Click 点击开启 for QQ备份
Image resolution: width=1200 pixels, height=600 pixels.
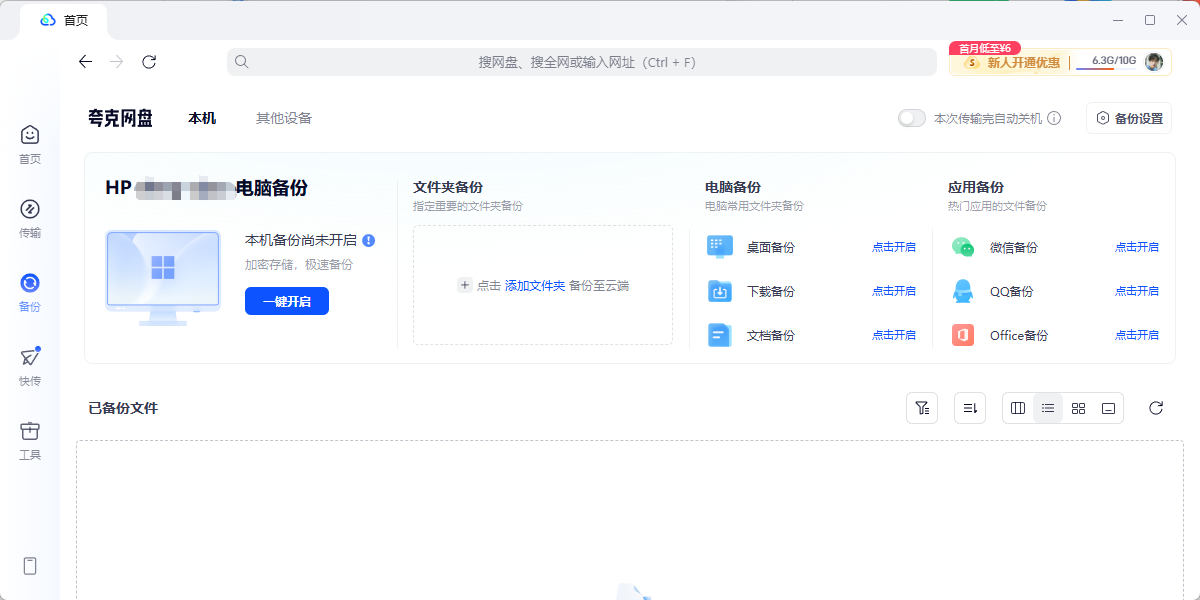(1137, 291)
